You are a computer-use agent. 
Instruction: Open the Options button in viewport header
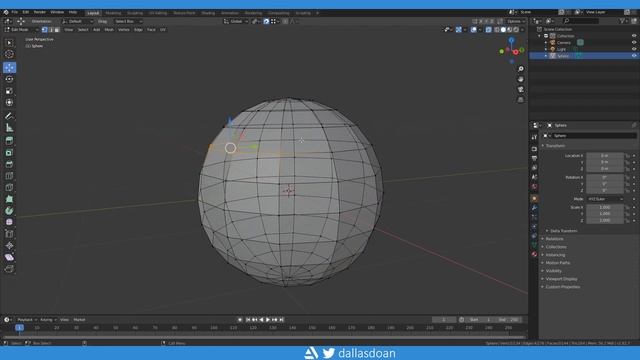516,21
